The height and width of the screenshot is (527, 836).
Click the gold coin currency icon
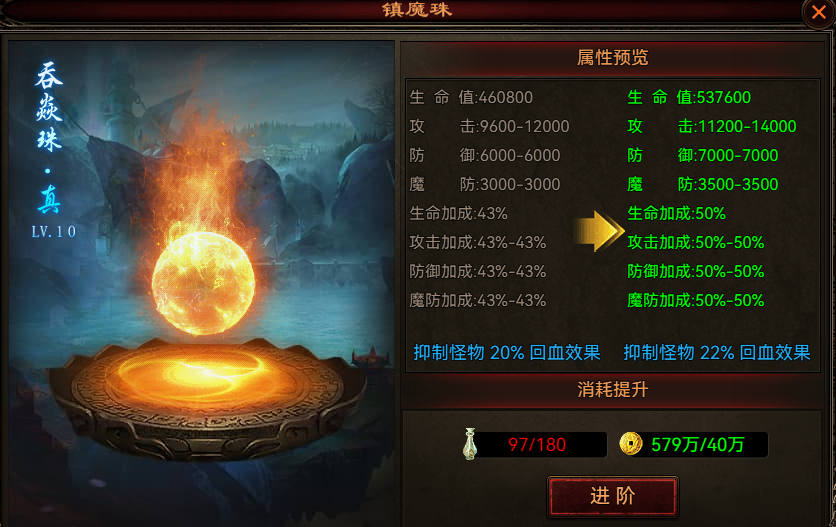tap(631, 444)
